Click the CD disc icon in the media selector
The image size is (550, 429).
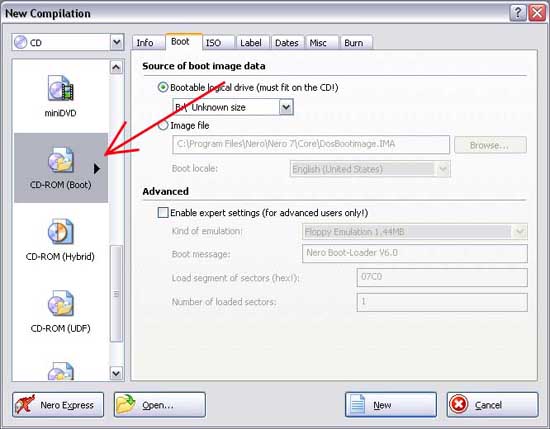[20, 42]
